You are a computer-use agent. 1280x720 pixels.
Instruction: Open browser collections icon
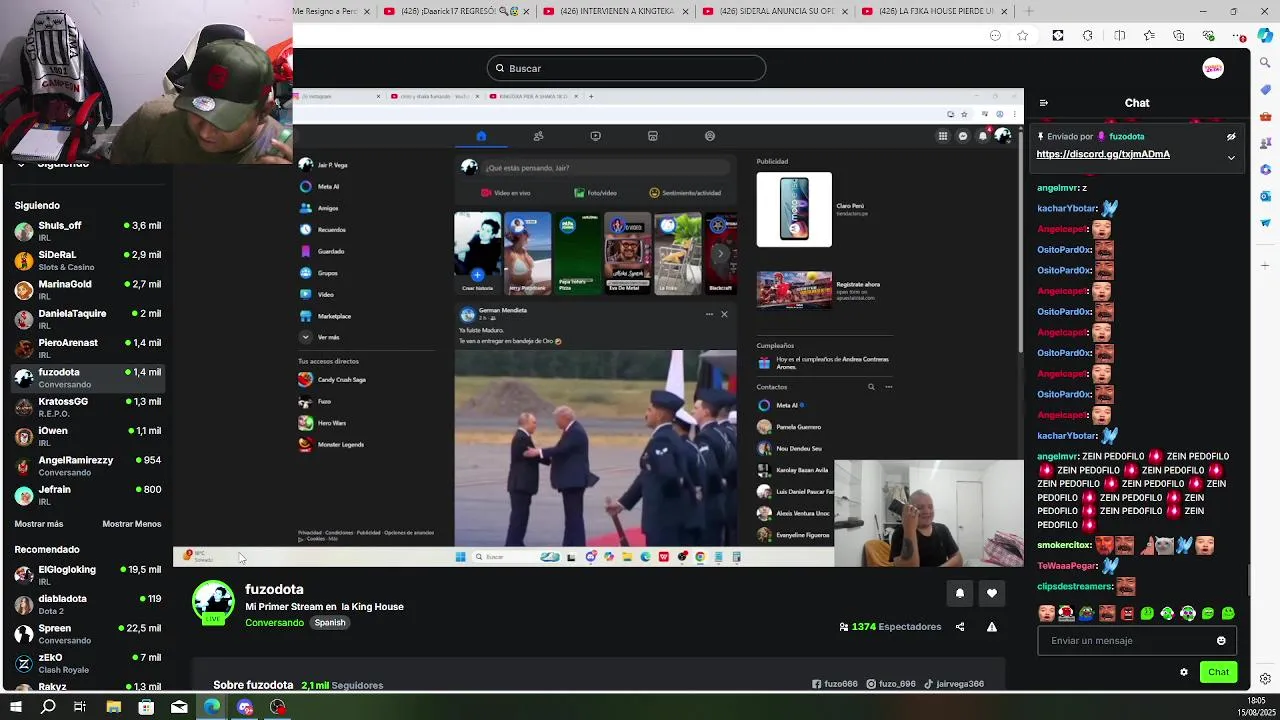coord(1179,36)
